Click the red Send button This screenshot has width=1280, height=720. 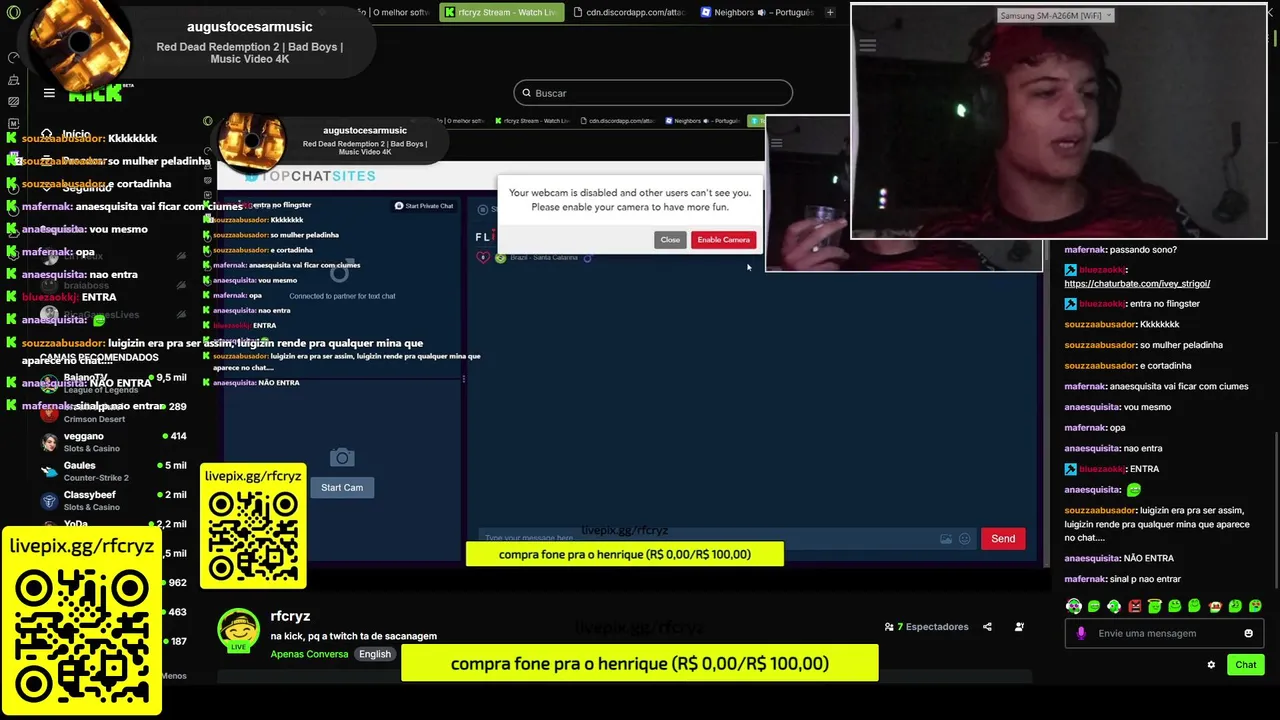coord(1003,539)
